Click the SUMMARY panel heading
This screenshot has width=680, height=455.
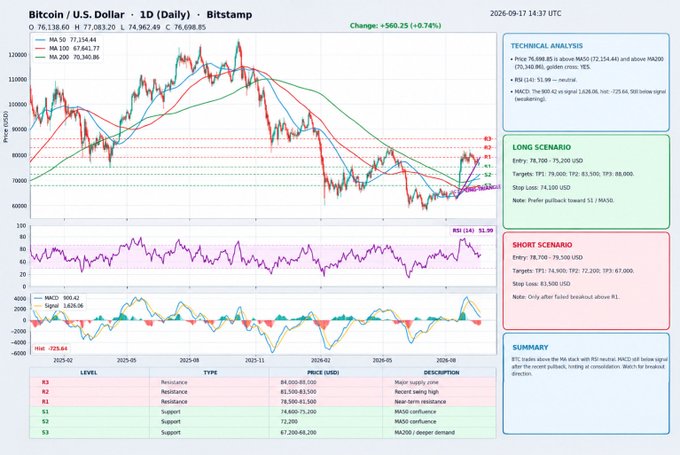[x=530, y=348]
